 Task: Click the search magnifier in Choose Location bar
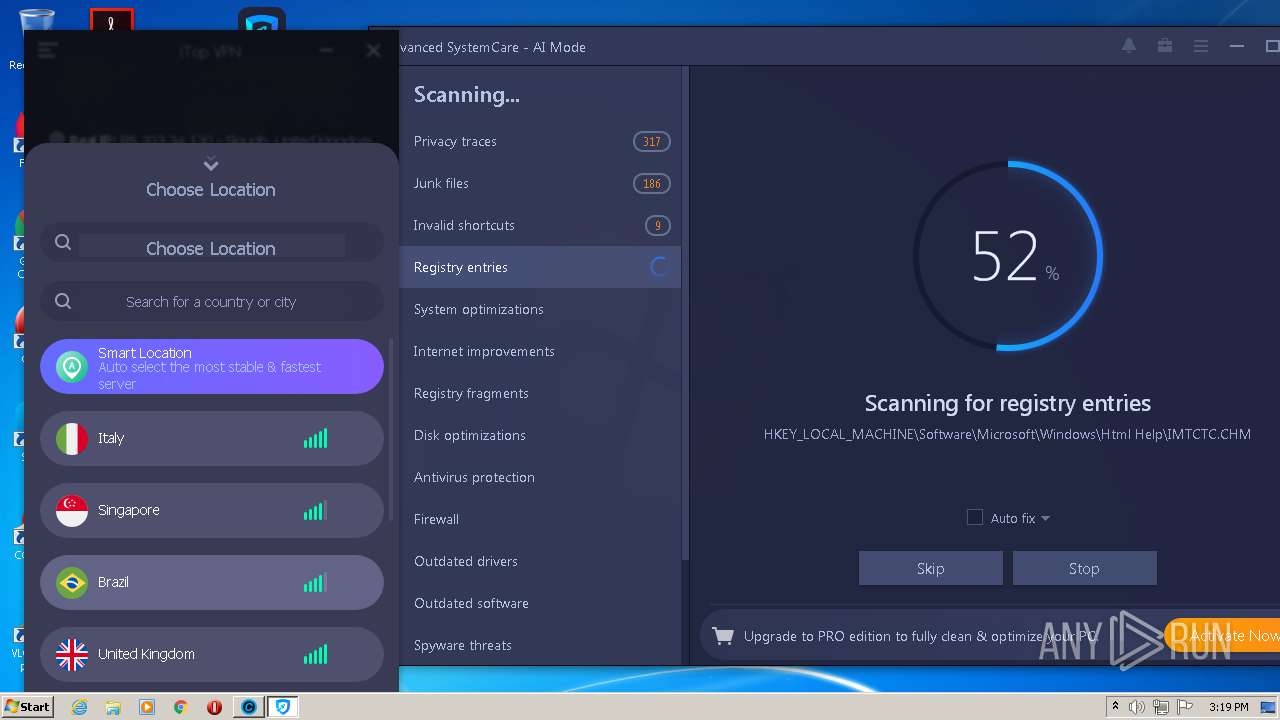[62, 242]
